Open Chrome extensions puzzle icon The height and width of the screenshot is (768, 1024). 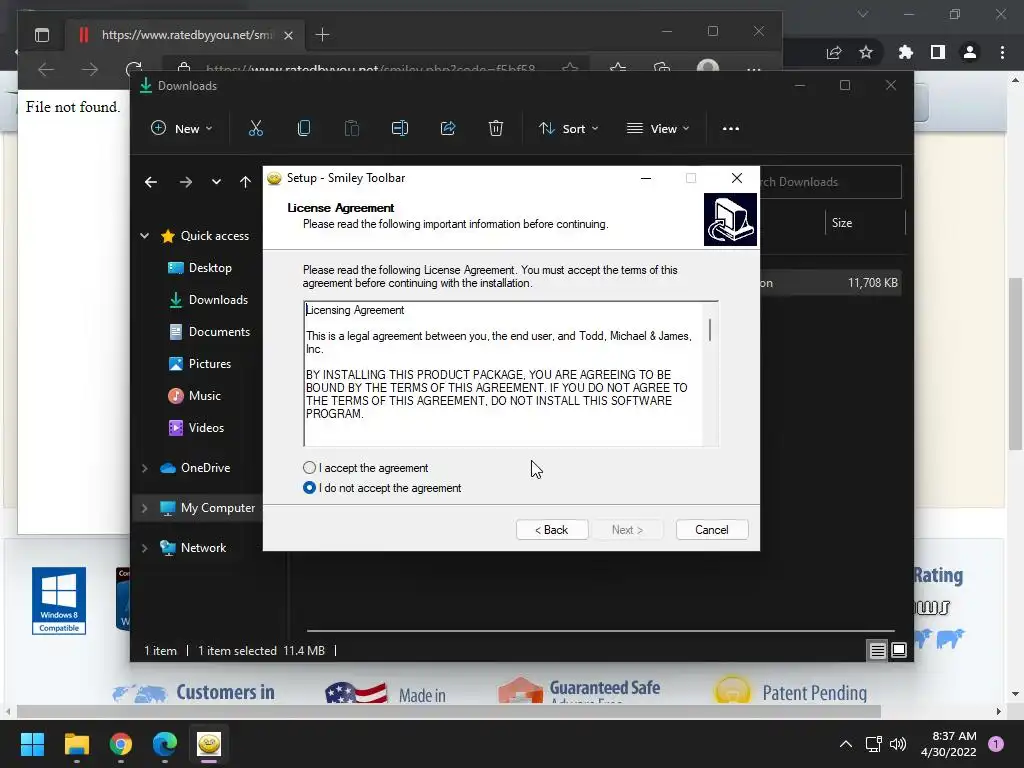[x=906, y=52]
